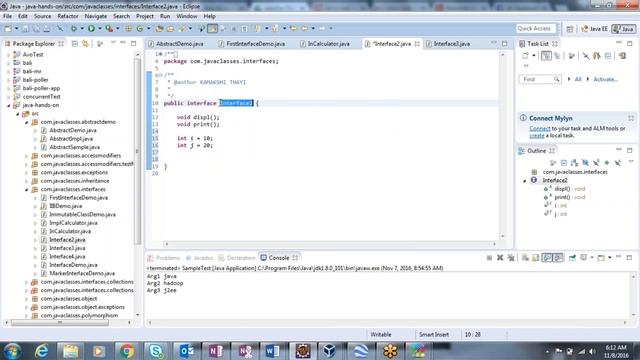Click the Back navigation arrow in toolbar
This screenshot has width=640, height=360.
tap(304, 28)
